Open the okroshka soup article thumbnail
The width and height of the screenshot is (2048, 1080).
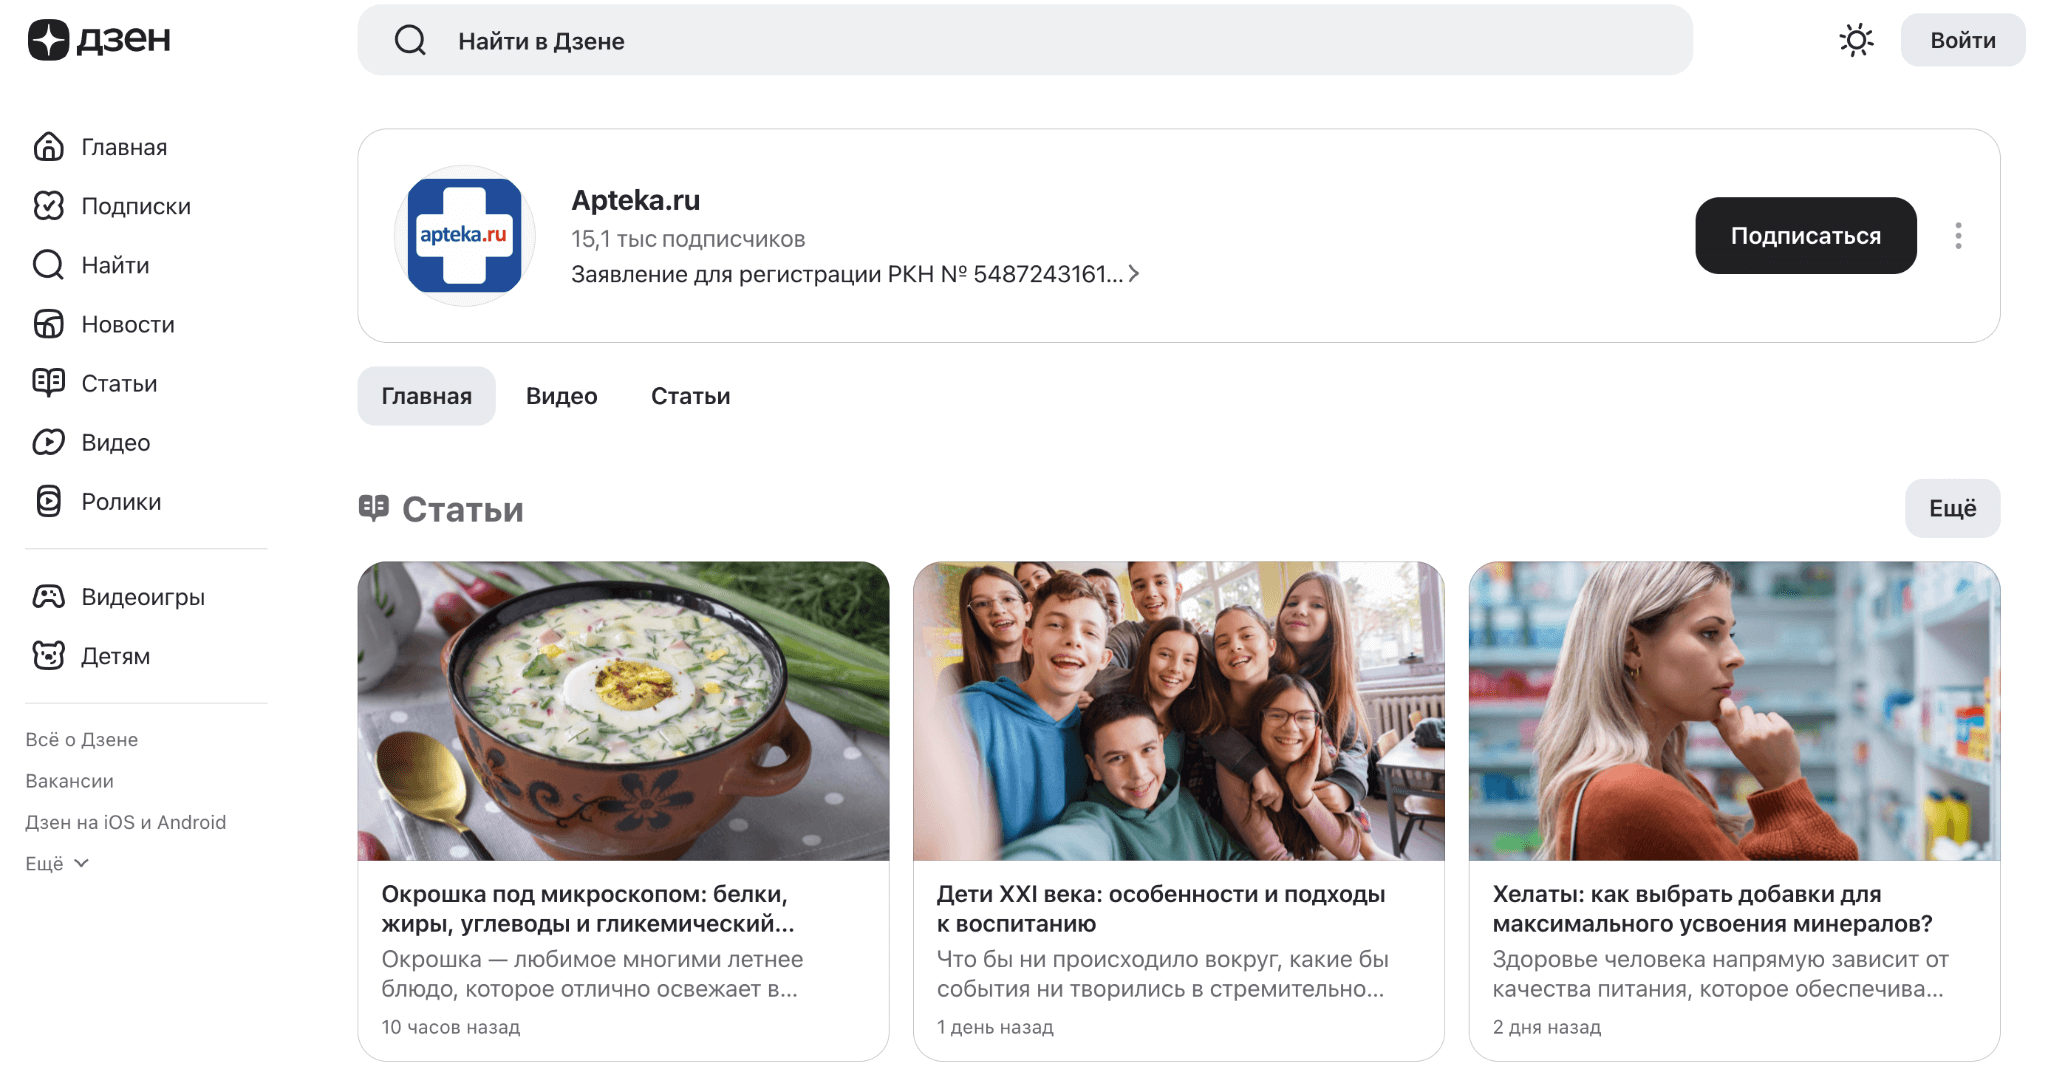pos(623,711)
